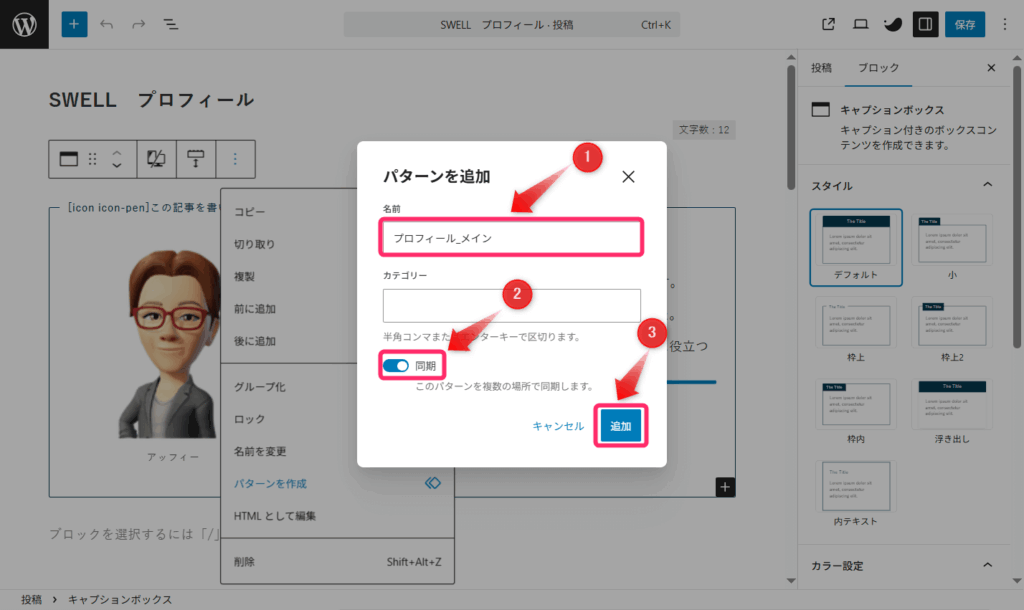Grab the block drag handle
Viewport: 1024px width, 610px height.
[x=92, y=159]
